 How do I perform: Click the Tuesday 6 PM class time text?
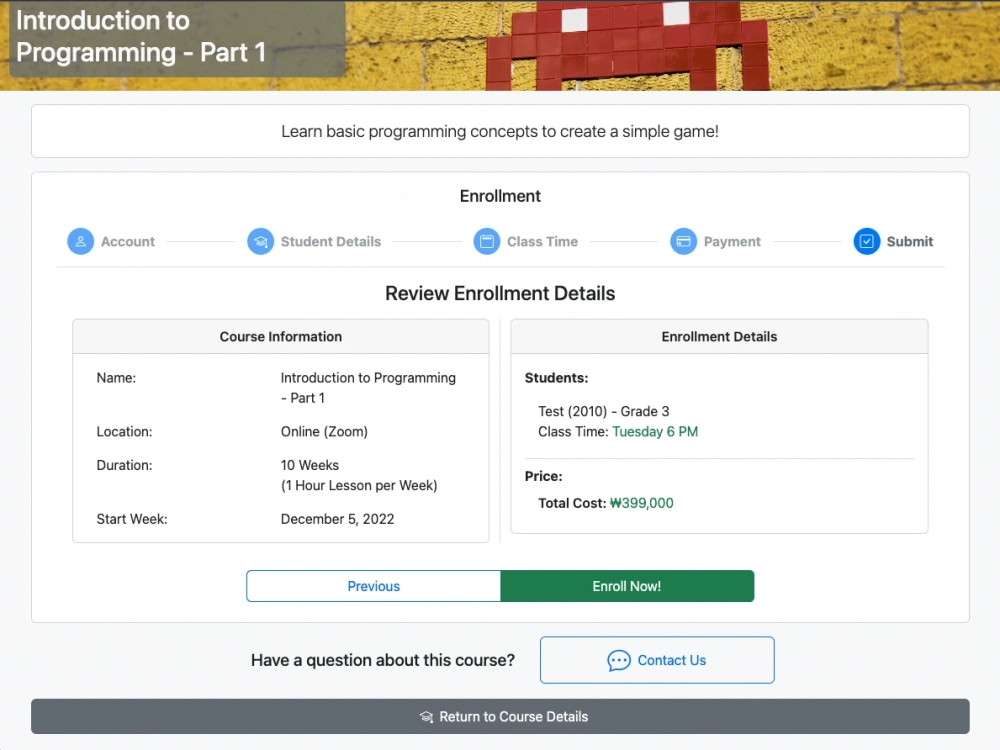[x=655, y=432]
